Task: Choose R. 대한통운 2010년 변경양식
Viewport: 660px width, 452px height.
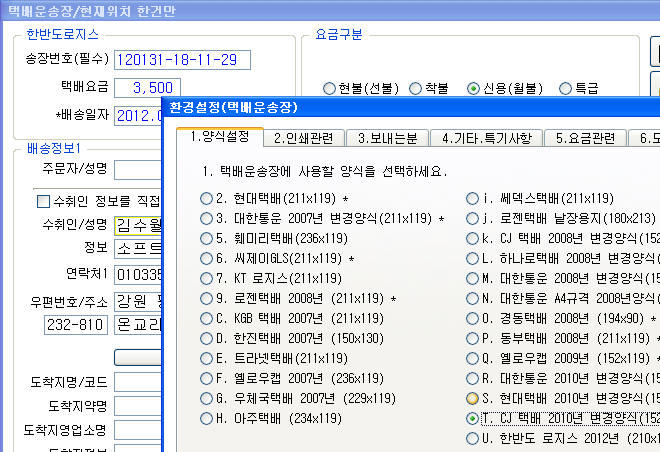Action: pos(472,378)
